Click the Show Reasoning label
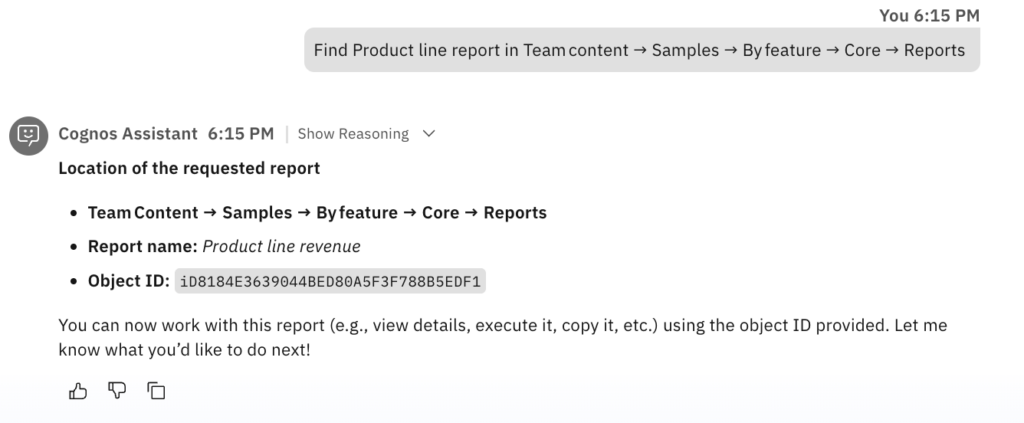This screenshot has width=1024, height=423. click(353, 134)
